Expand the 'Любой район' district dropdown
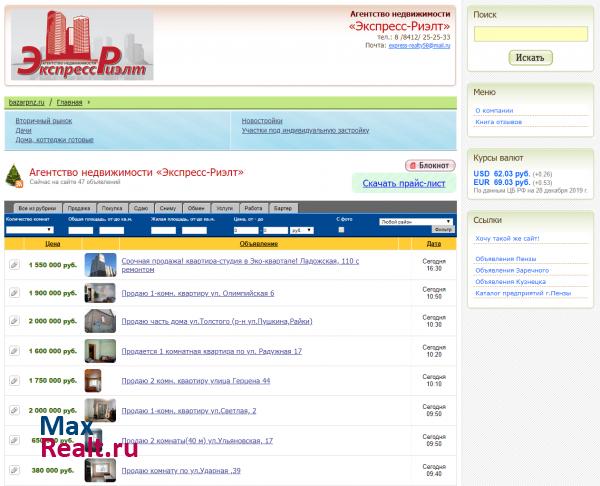This screenshot has width=600, height=486. [416, 222]
